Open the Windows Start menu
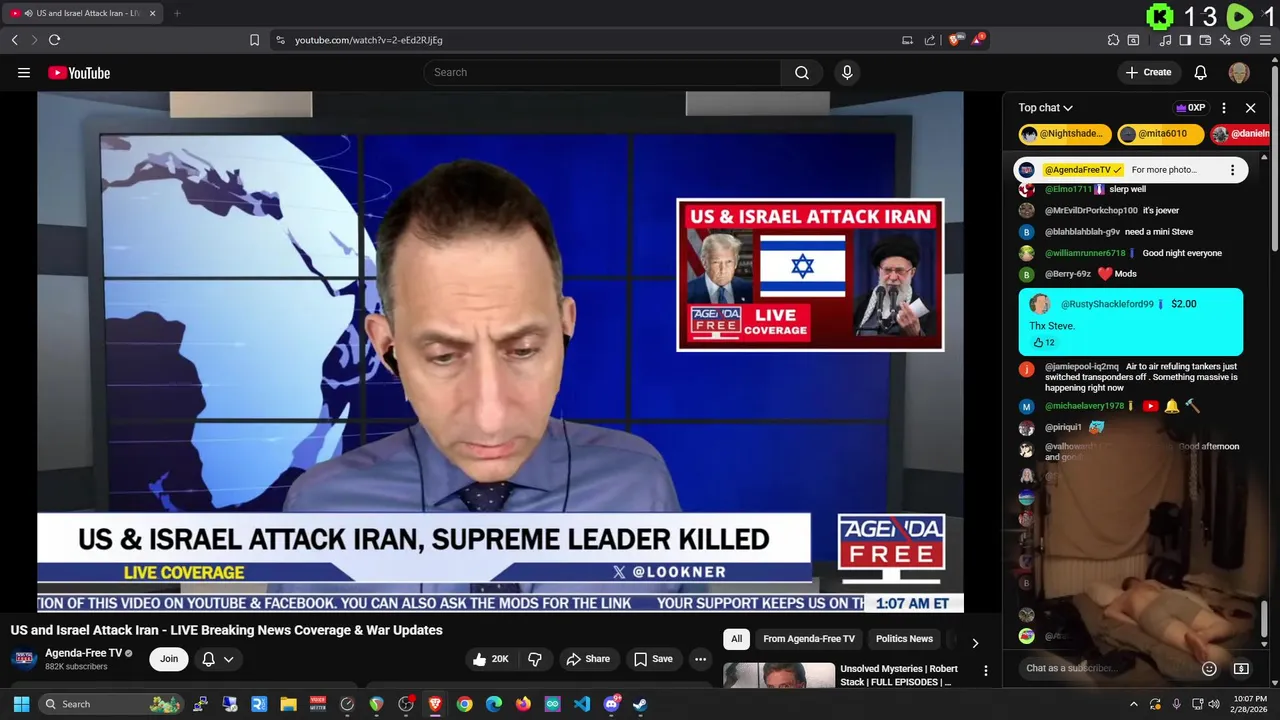 (x=21, y=704)
